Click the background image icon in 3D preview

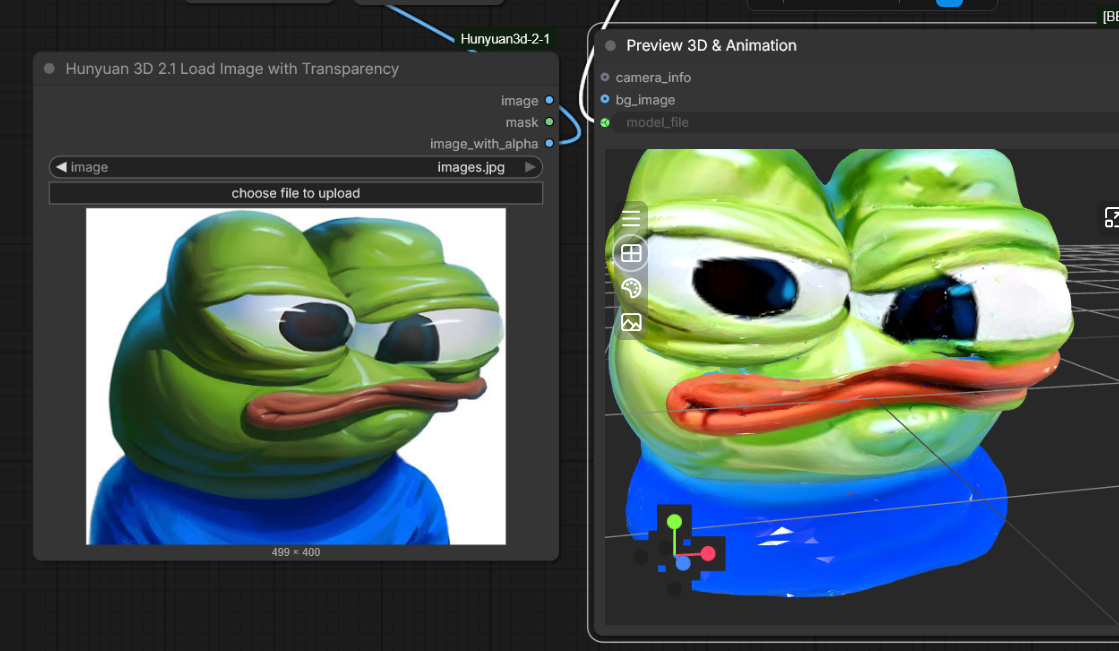click(631, 323)
